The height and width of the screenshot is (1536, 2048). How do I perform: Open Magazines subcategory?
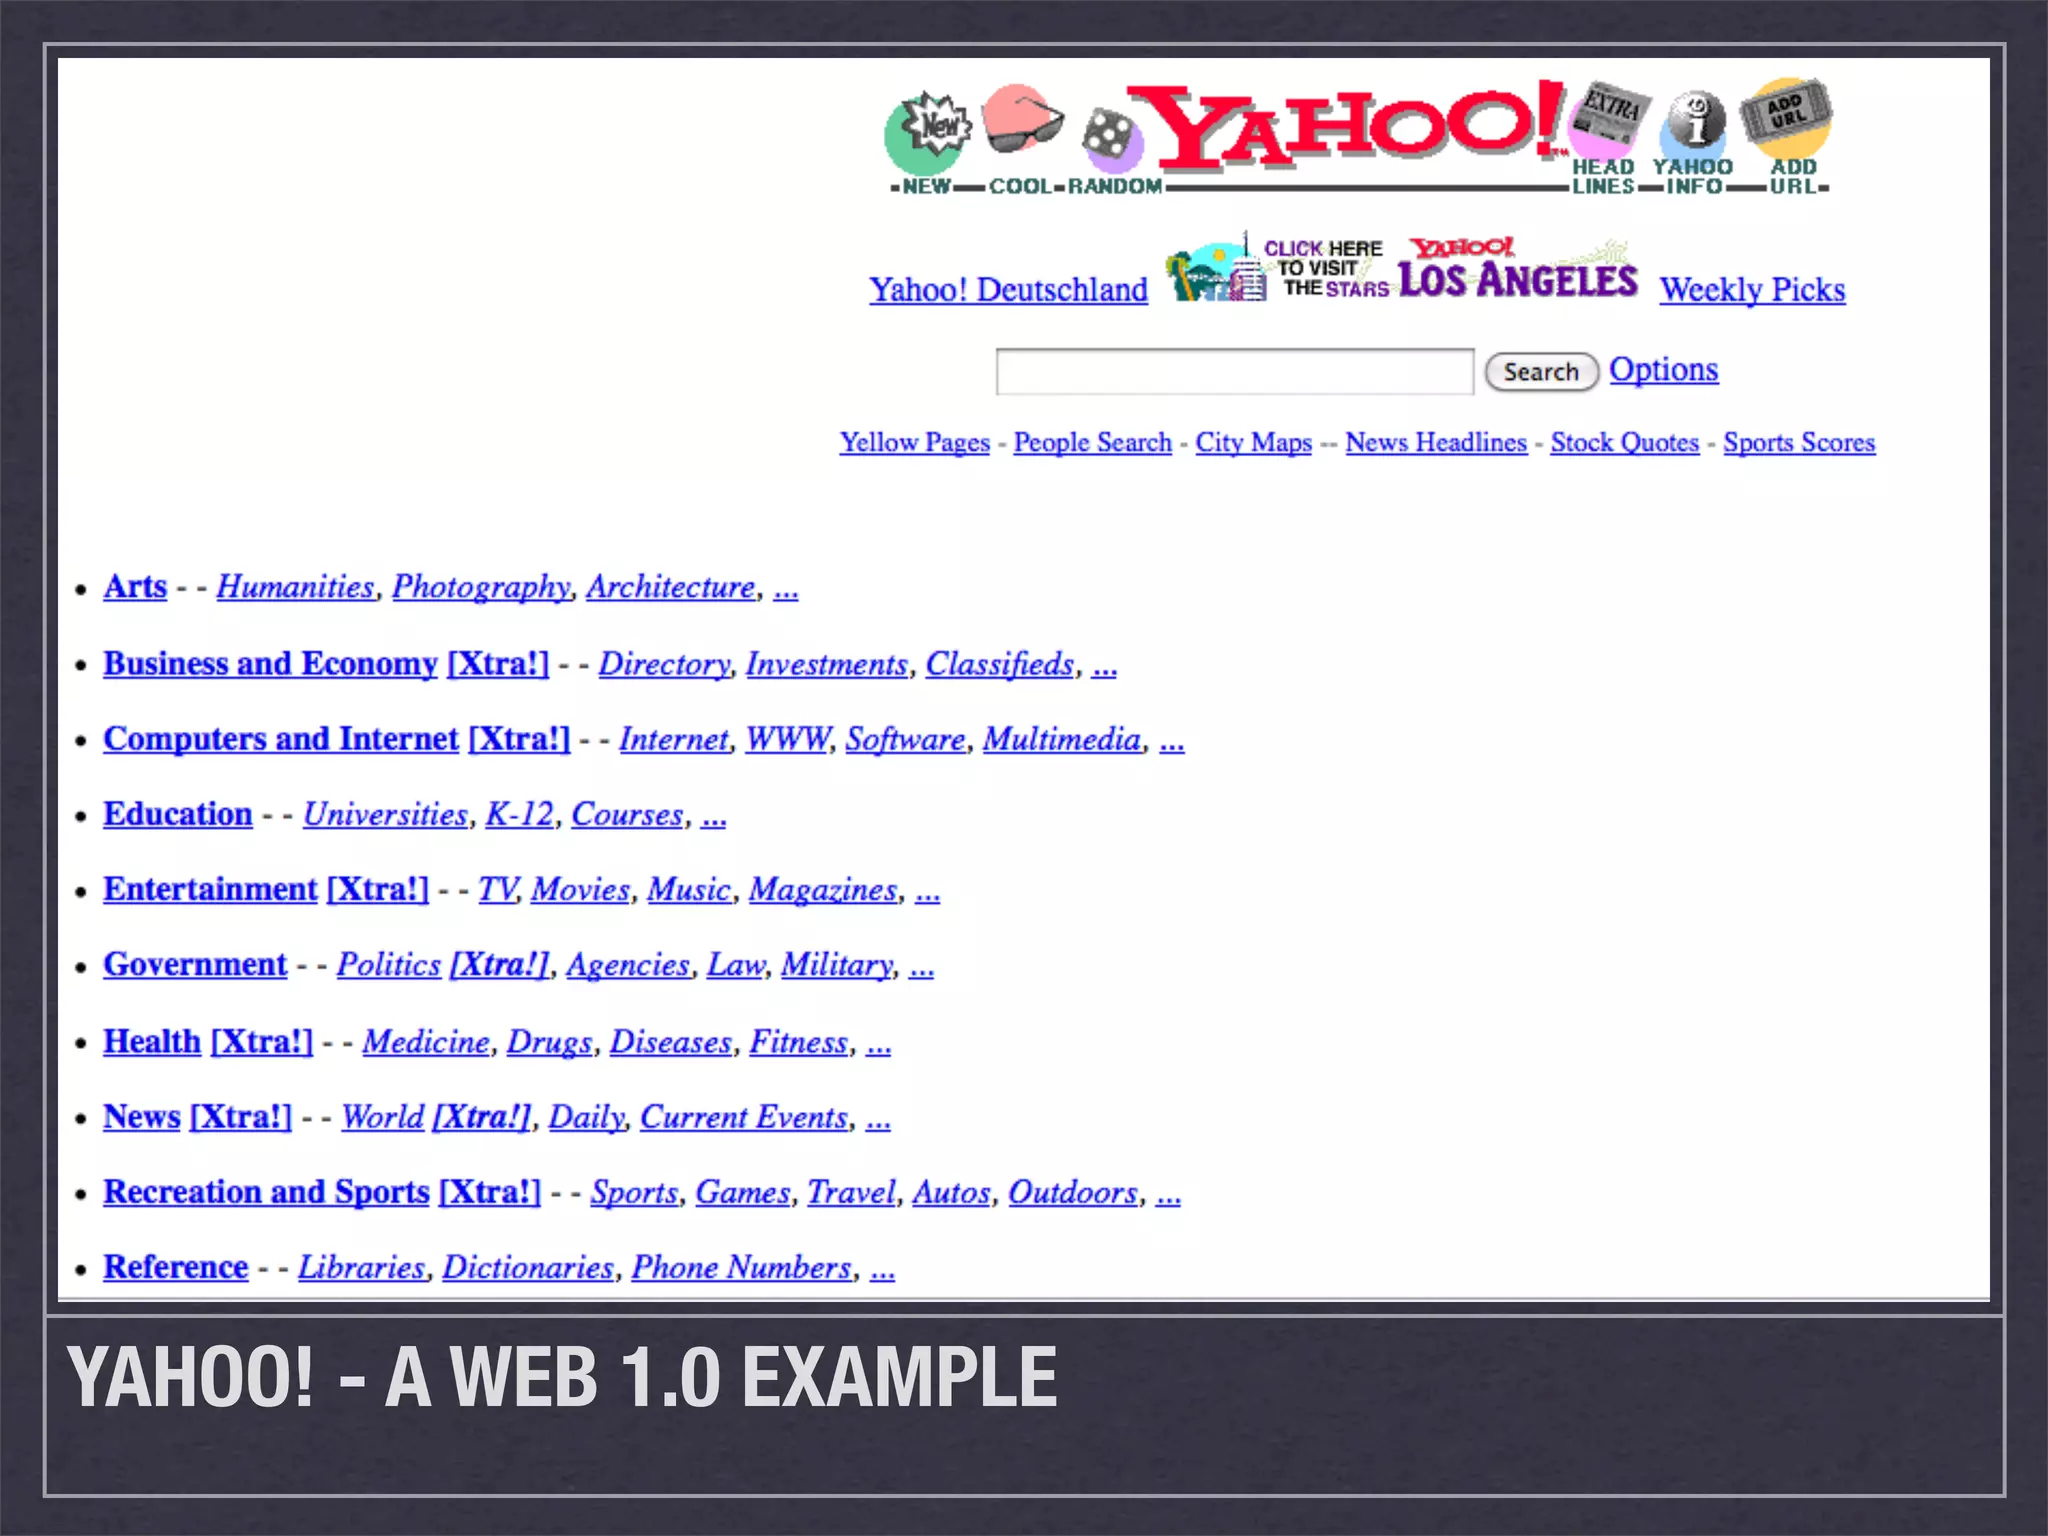pos(823,891)
